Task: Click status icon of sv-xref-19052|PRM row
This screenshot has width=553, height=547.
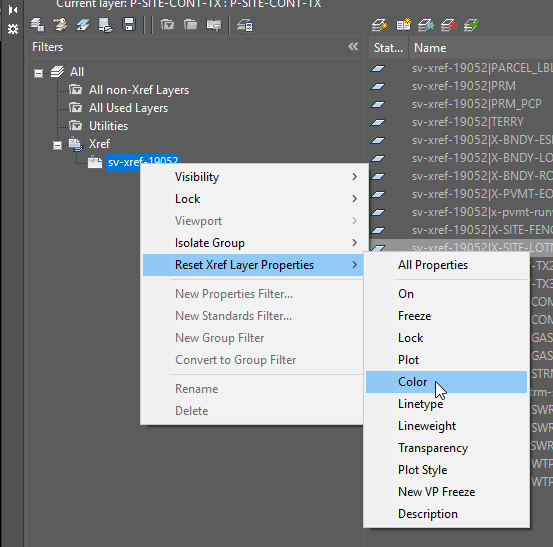Action: click(378, 86)
